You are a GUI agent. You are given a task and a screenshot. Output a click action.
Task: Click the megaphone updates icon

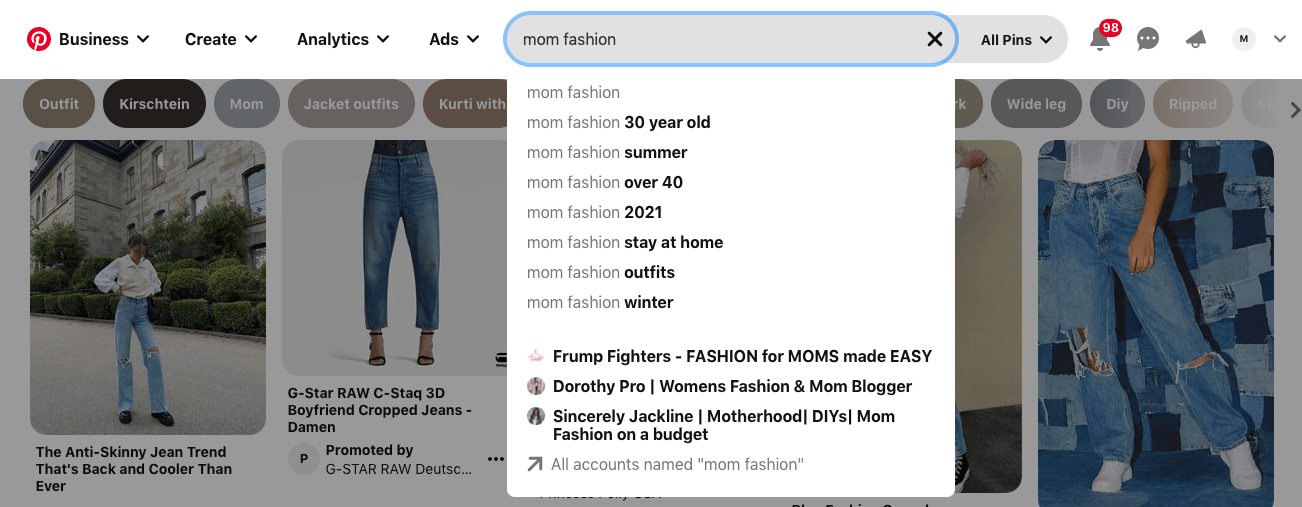tap(1196, 40)
